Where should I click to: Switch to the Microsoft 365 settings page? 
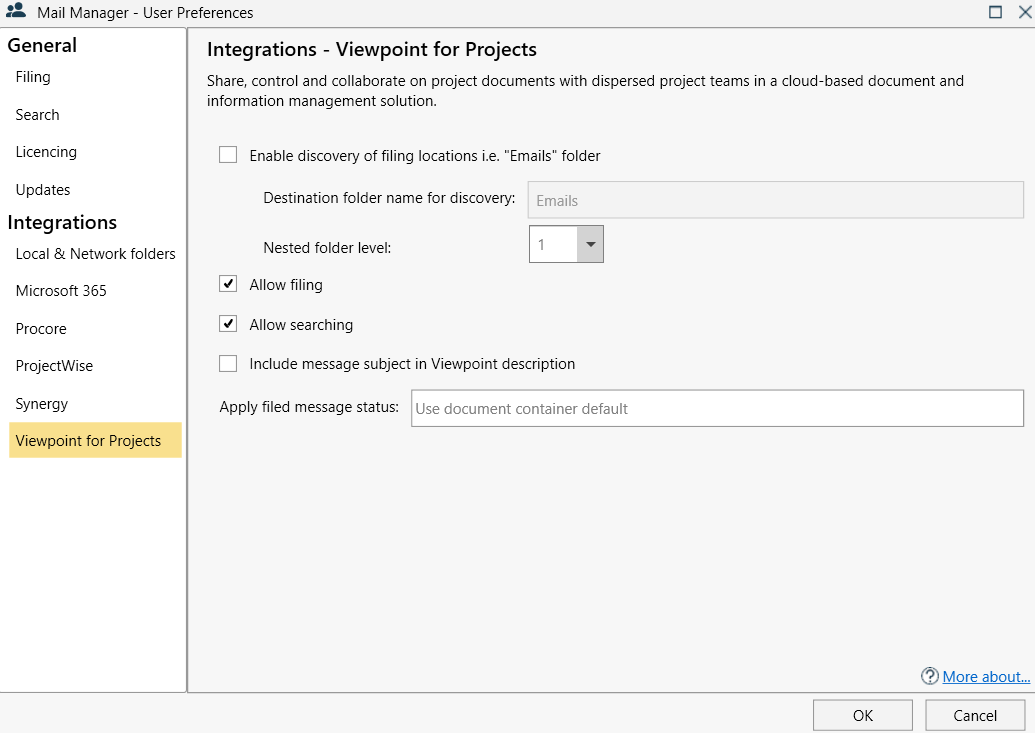(x=60, y=290)
